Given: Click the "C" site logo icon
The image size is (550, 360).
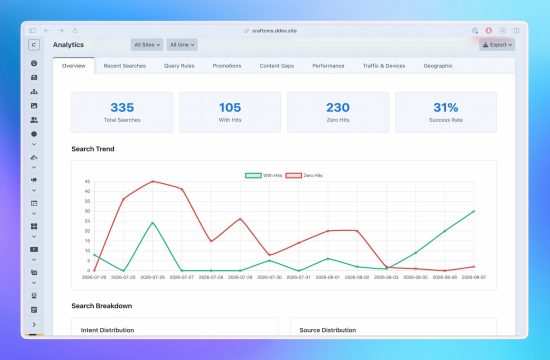Looking at the screenshot, I should click(34, 45).
